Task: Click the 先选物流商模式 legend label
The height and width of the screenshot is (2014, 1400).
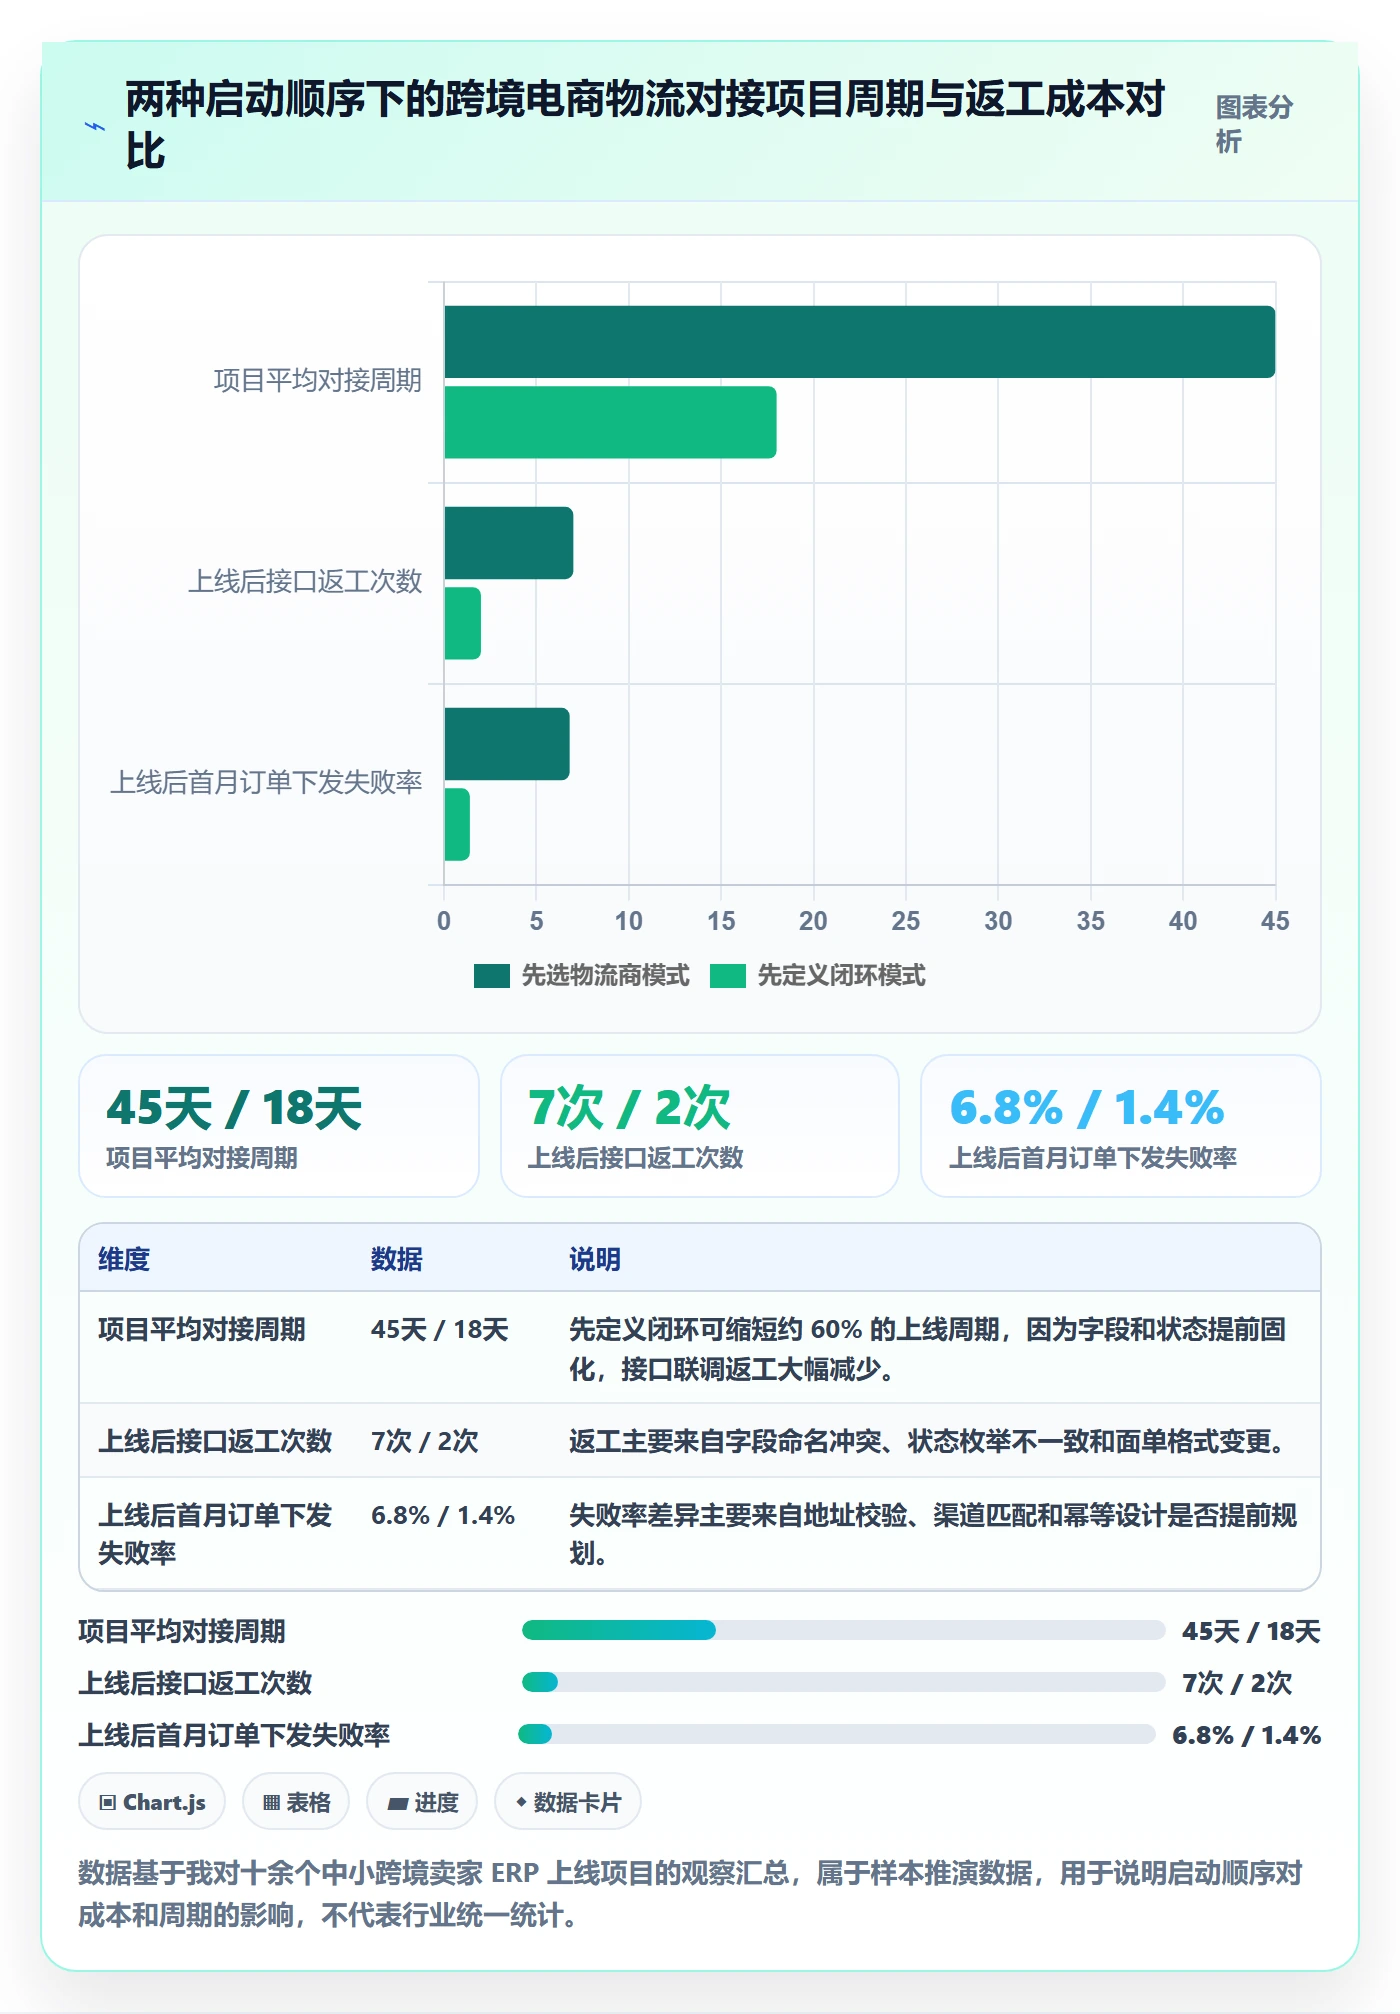Action: (605, 976)
